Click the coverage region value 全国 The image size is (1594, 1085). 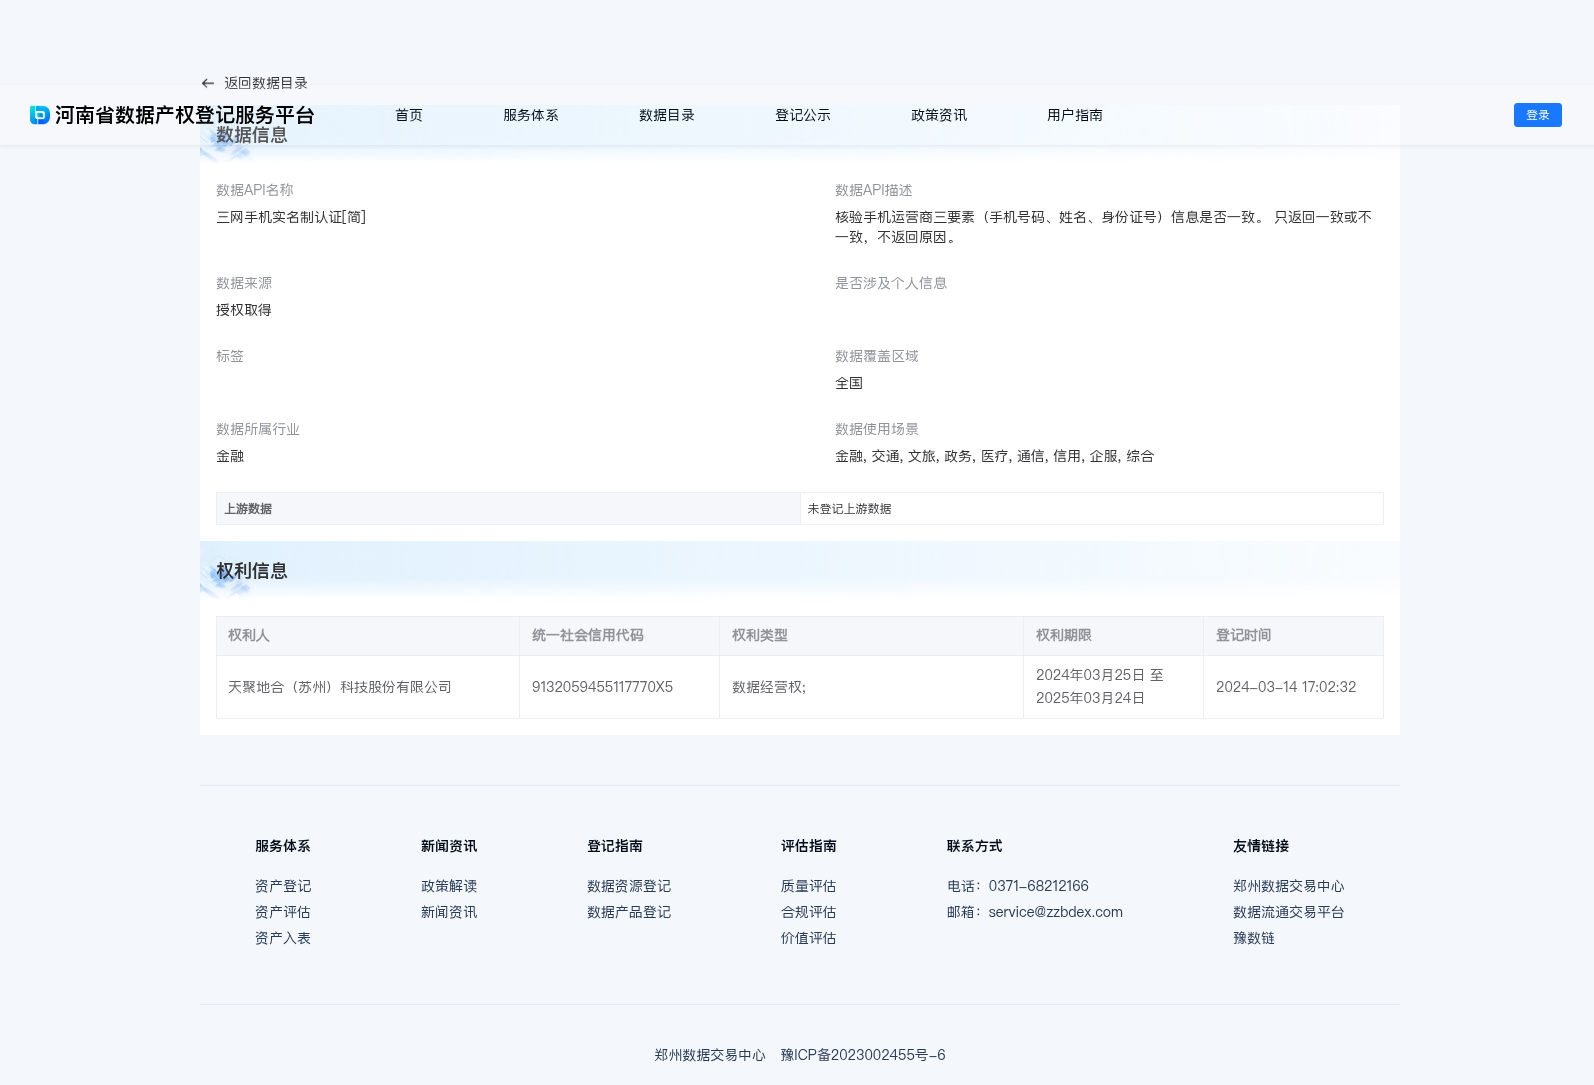click(x=849, y=383)
